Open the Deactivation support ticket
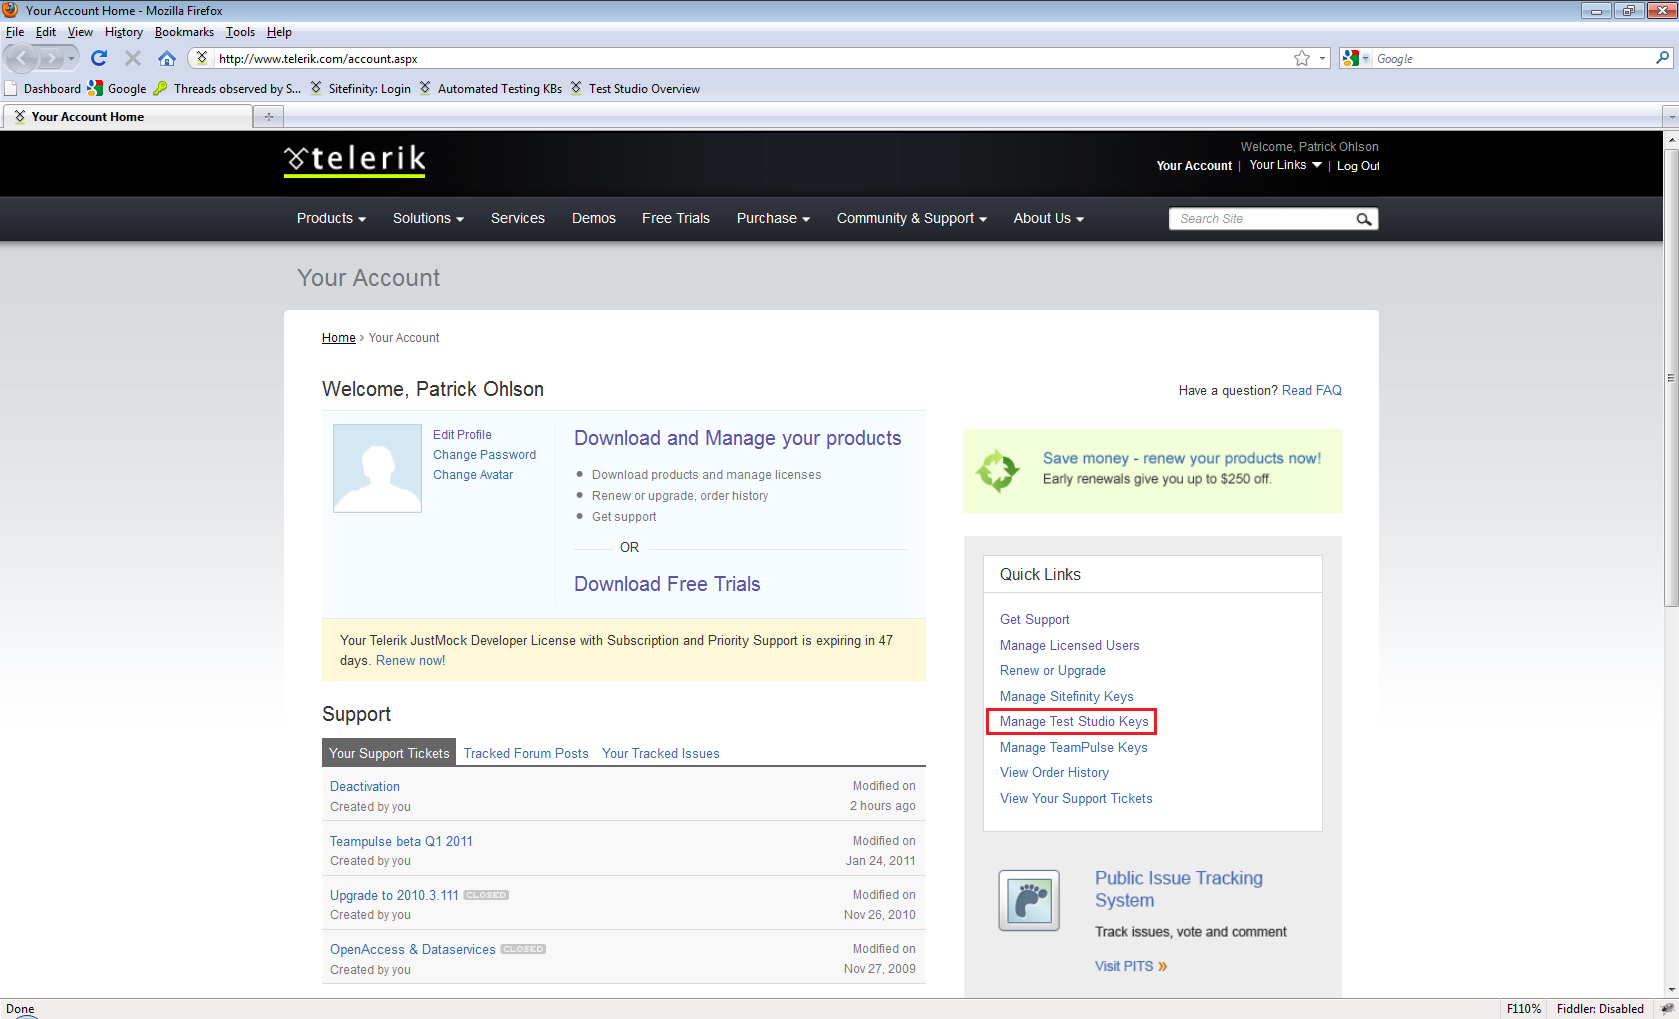1679x1019 pixels. [365, 786]
